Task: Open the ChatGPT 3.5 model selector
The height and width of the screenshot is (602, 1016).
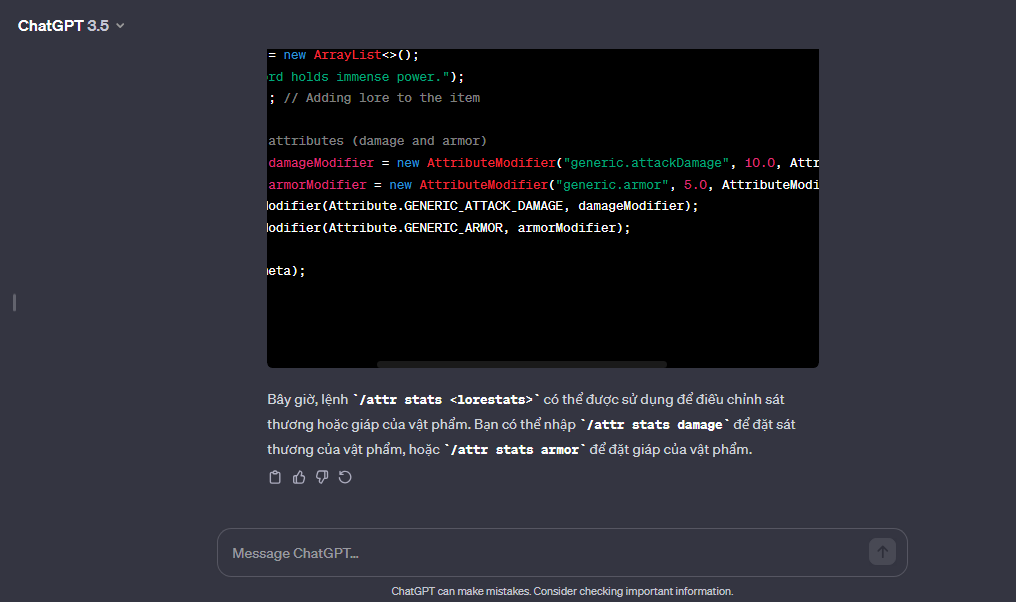Action: point(63,25)
